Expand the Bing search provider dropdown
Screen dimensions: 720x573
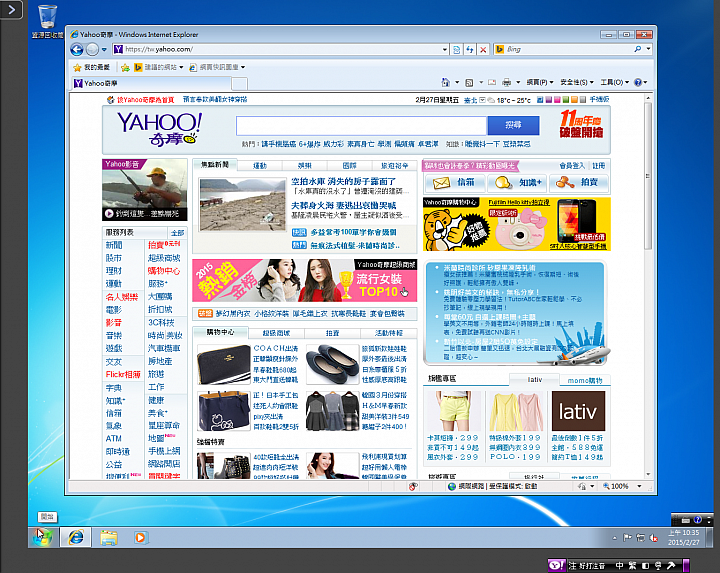(648, 49)
